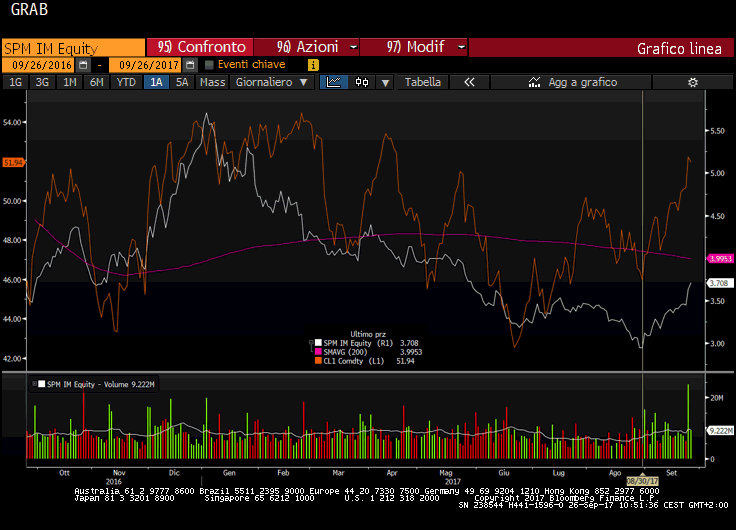Select the 6M time range tab

click(97, 82)
